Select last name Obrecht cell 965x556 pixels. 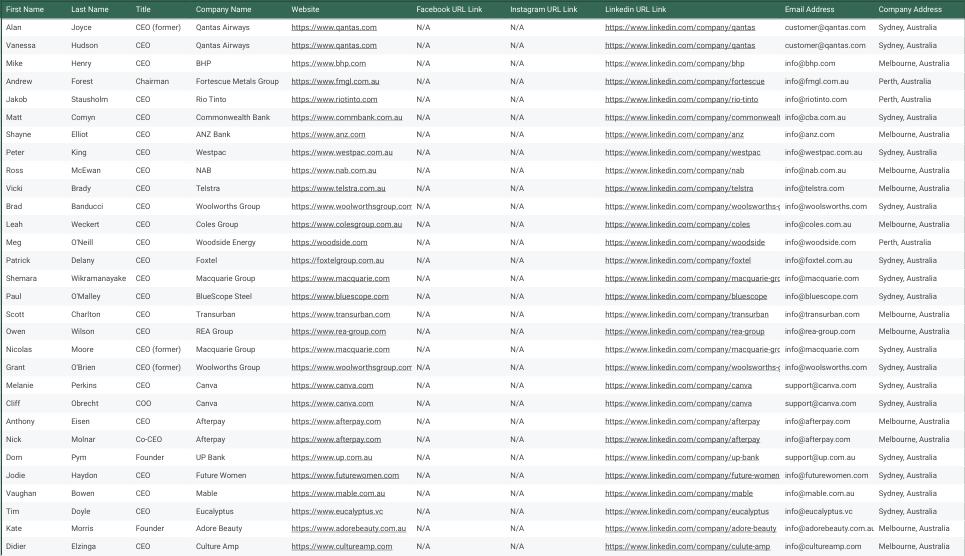[85, 403]
